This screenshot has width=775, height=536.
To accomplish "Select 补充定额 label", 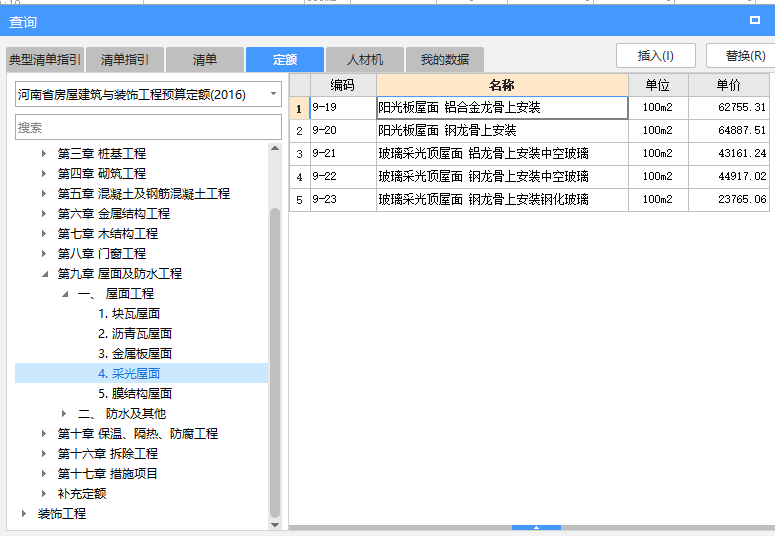I will pyautogui.click(x=82, y=493).
